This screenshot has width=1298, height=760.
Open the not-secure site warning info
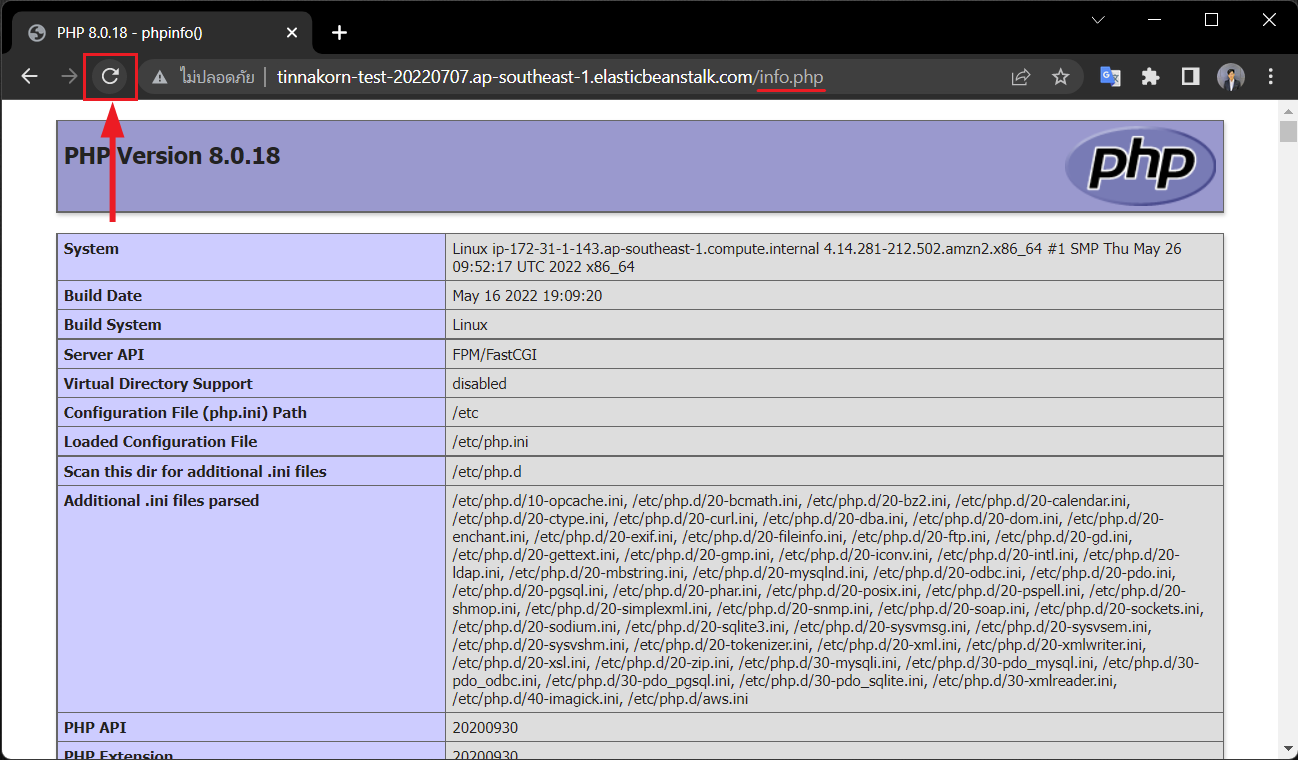tap(203, 77)
